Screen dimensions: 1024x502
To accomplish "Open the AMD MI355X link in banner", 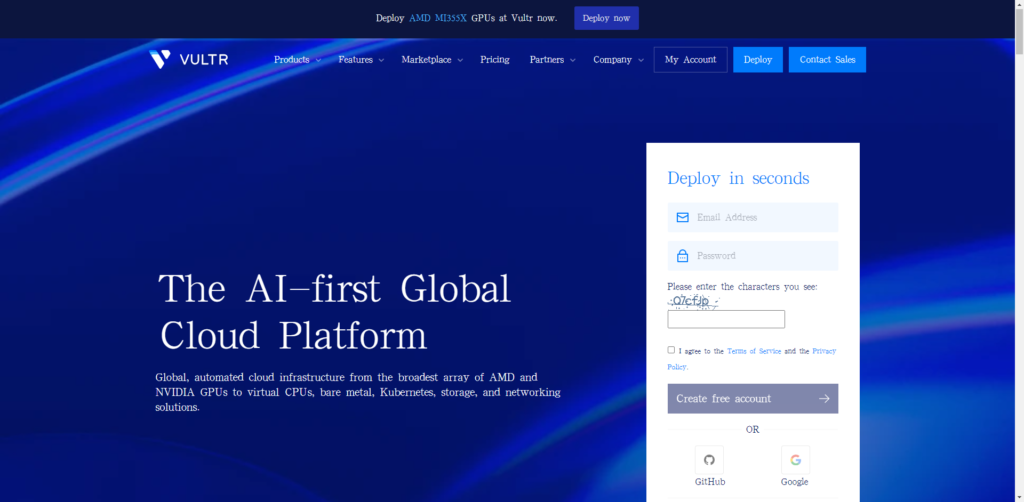I will pos(437,18).
